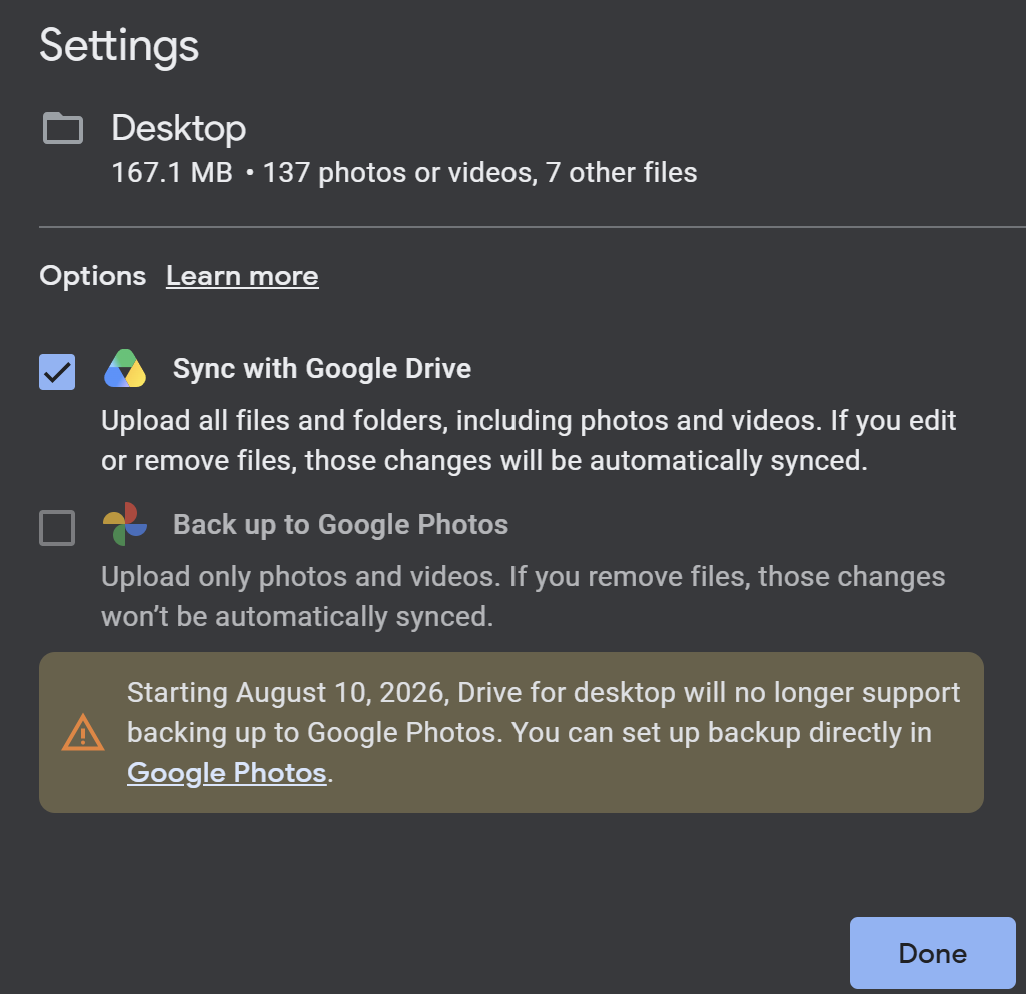The height and width of the screenshot is (994, 1026).
Task: Click the 167.1 MB folder size summary
Action: pyautogui.click(x=404, y=173)
